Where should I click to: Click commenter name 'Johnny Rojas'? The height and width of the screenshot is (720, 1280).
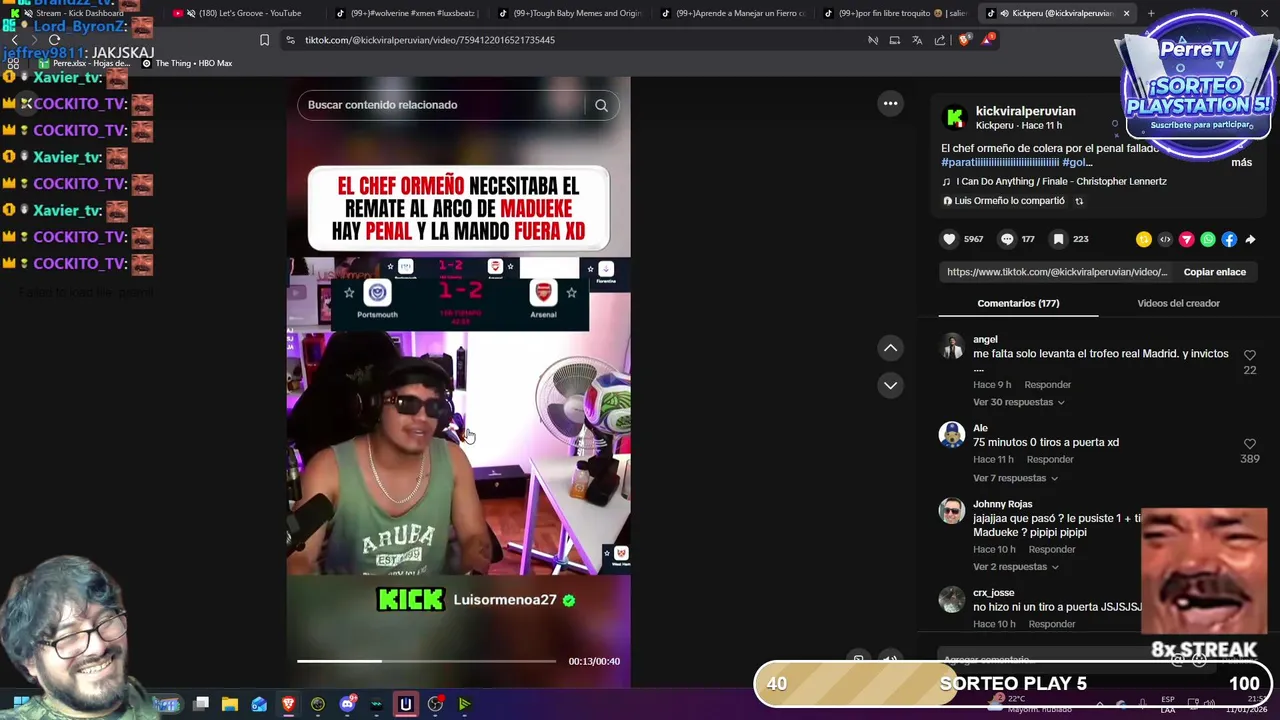point(1002,504)
